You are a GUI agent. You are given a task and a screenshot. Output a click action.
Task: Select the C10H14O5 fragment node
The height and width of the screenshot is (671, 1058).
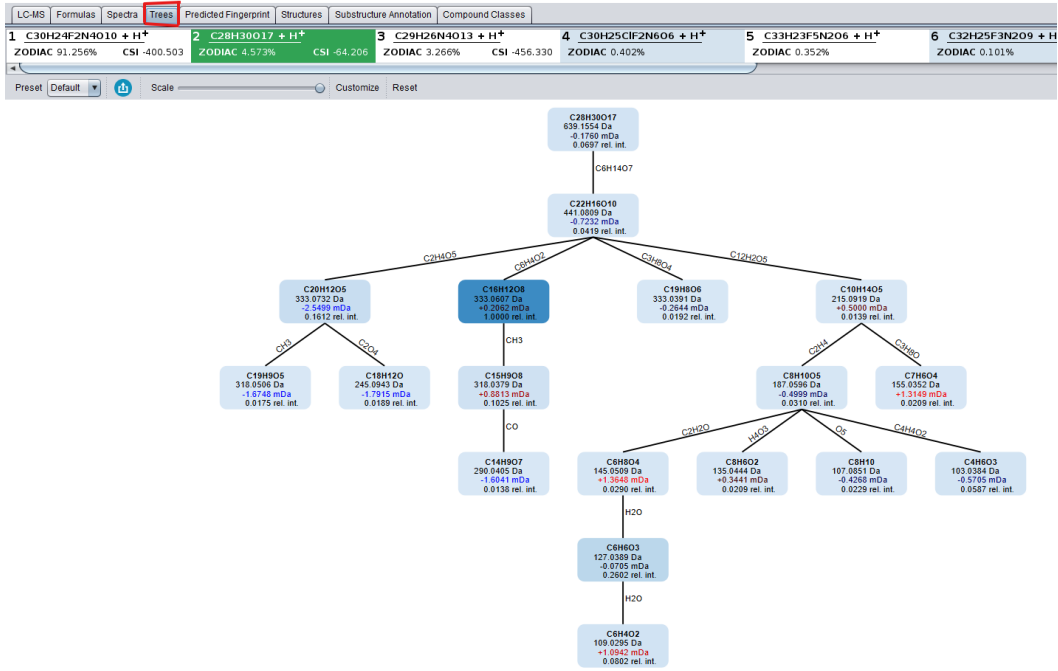[861, 302]
